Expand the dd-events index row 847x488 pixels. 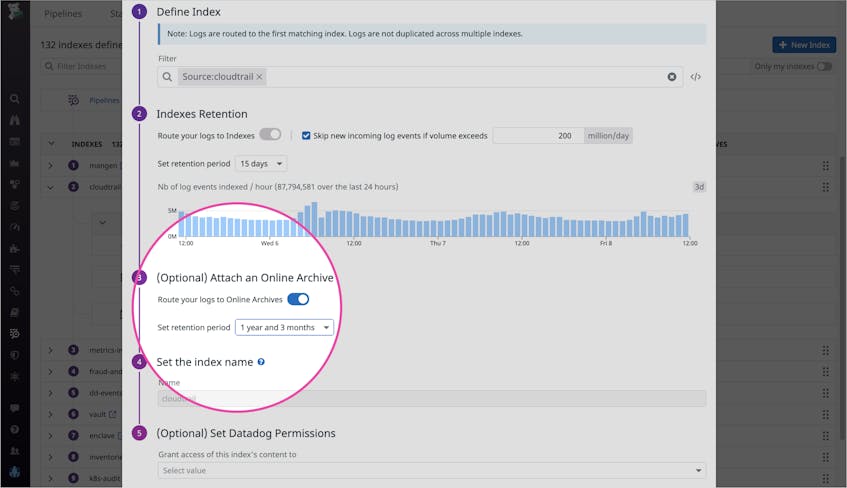[51, 393]
